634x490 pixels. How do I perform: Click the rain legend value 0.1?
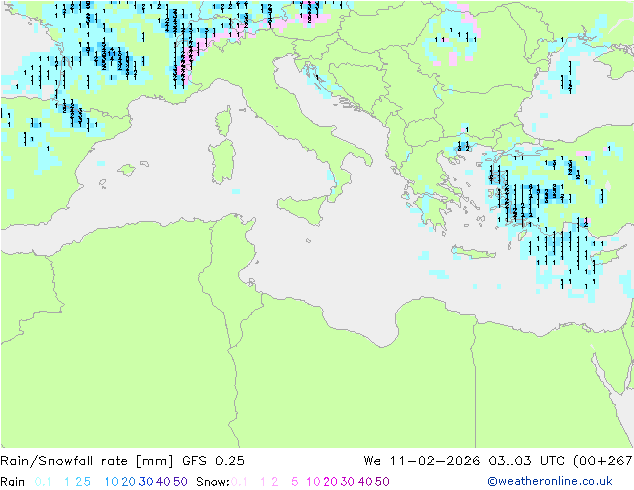tap(43, 482)
